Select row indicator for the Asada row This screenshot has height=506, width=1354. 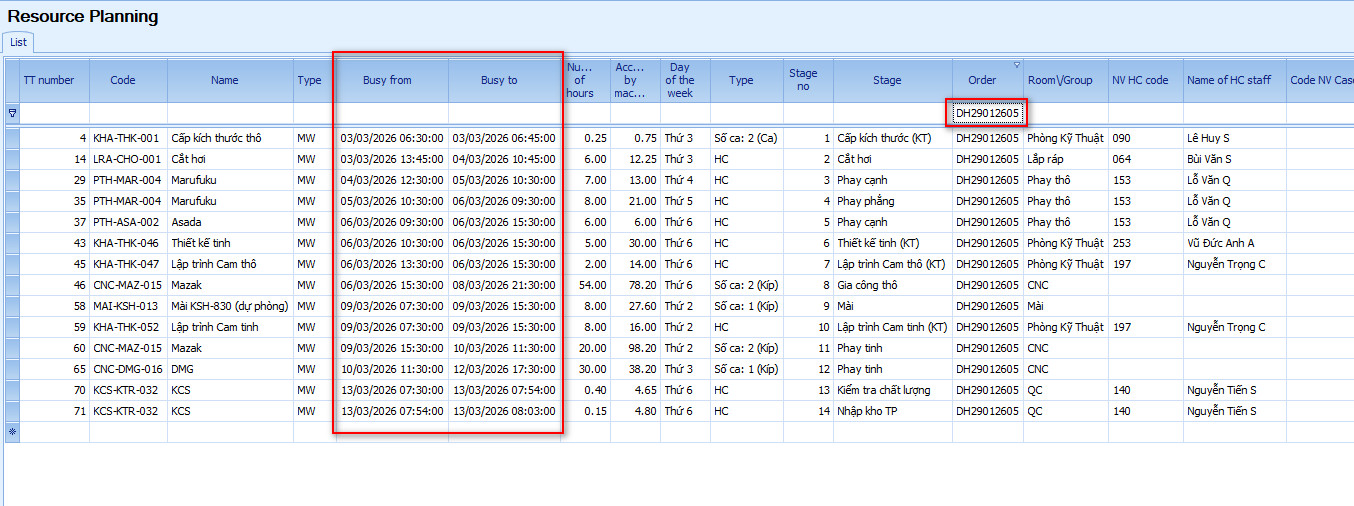(12, 222)
